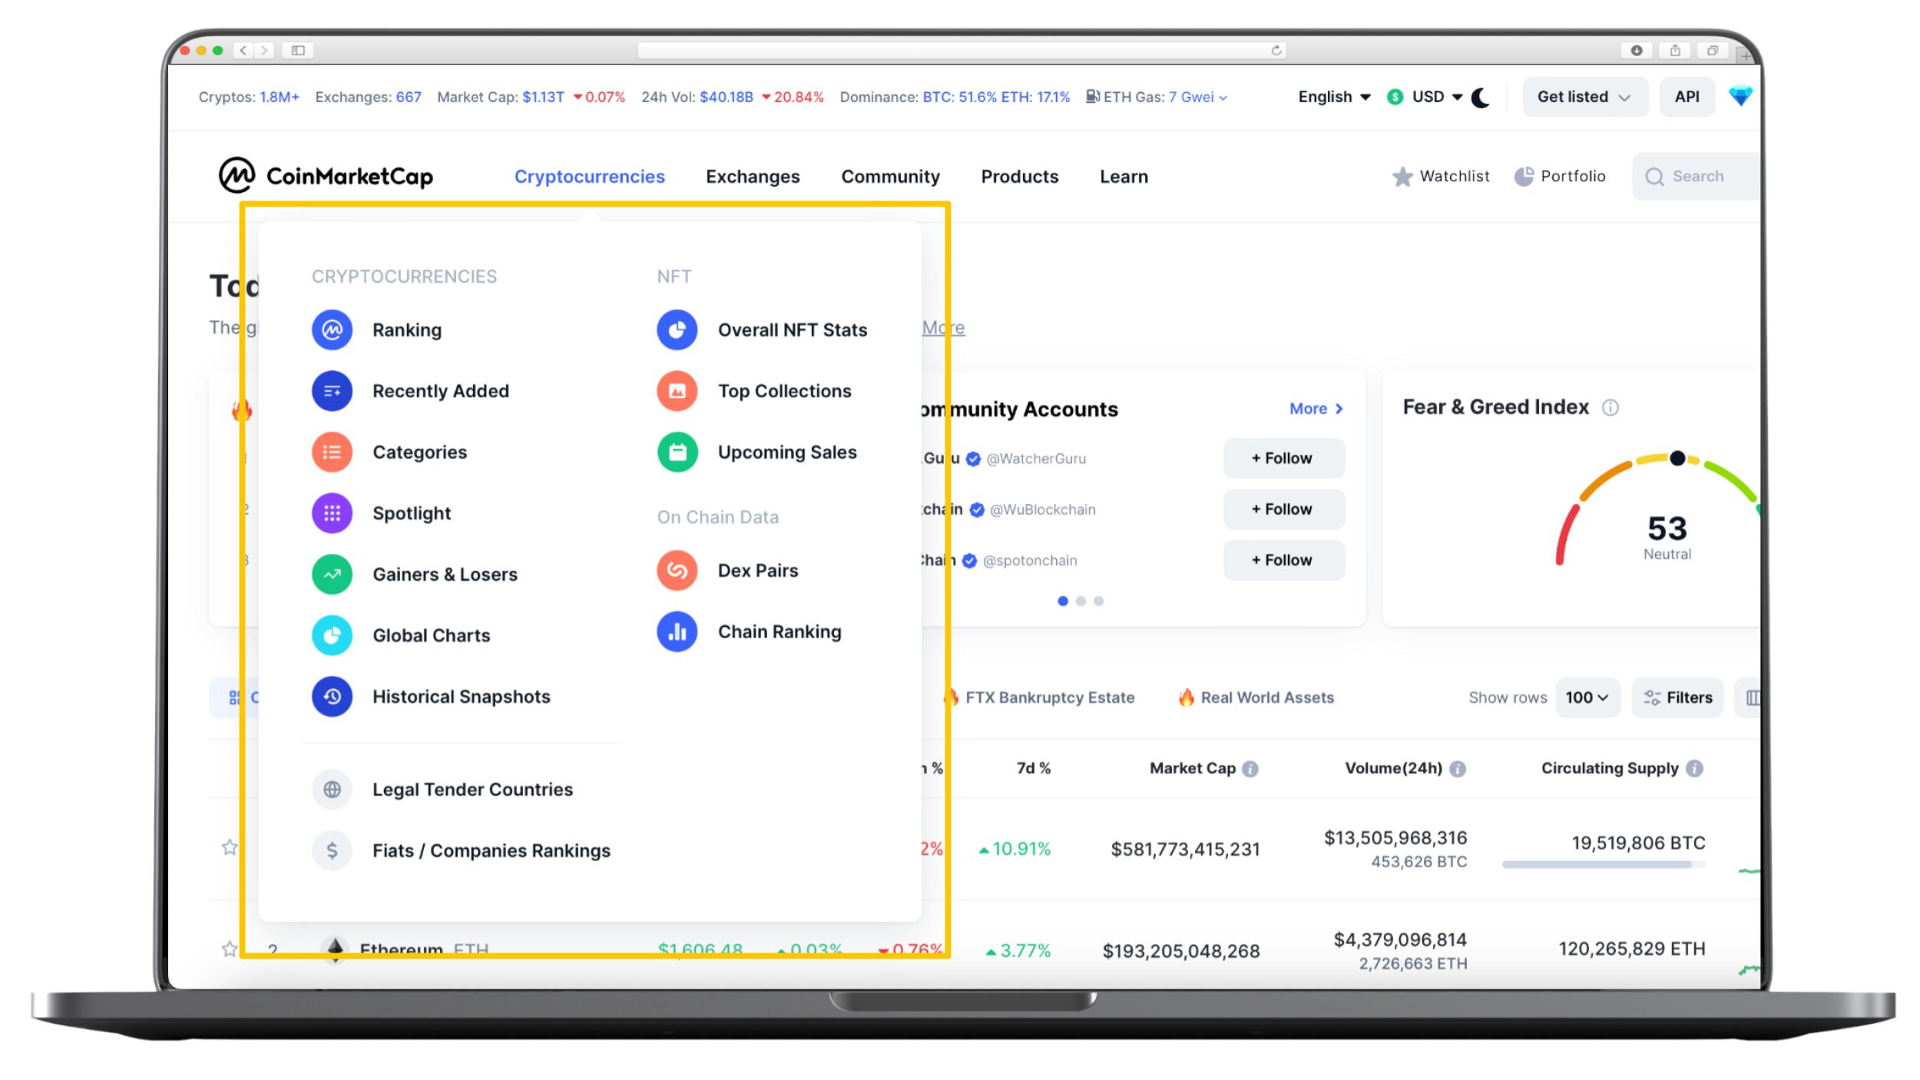Open the Community nav menu
The width and height of the screenshot is (1920, 1080).
(890, 176)
